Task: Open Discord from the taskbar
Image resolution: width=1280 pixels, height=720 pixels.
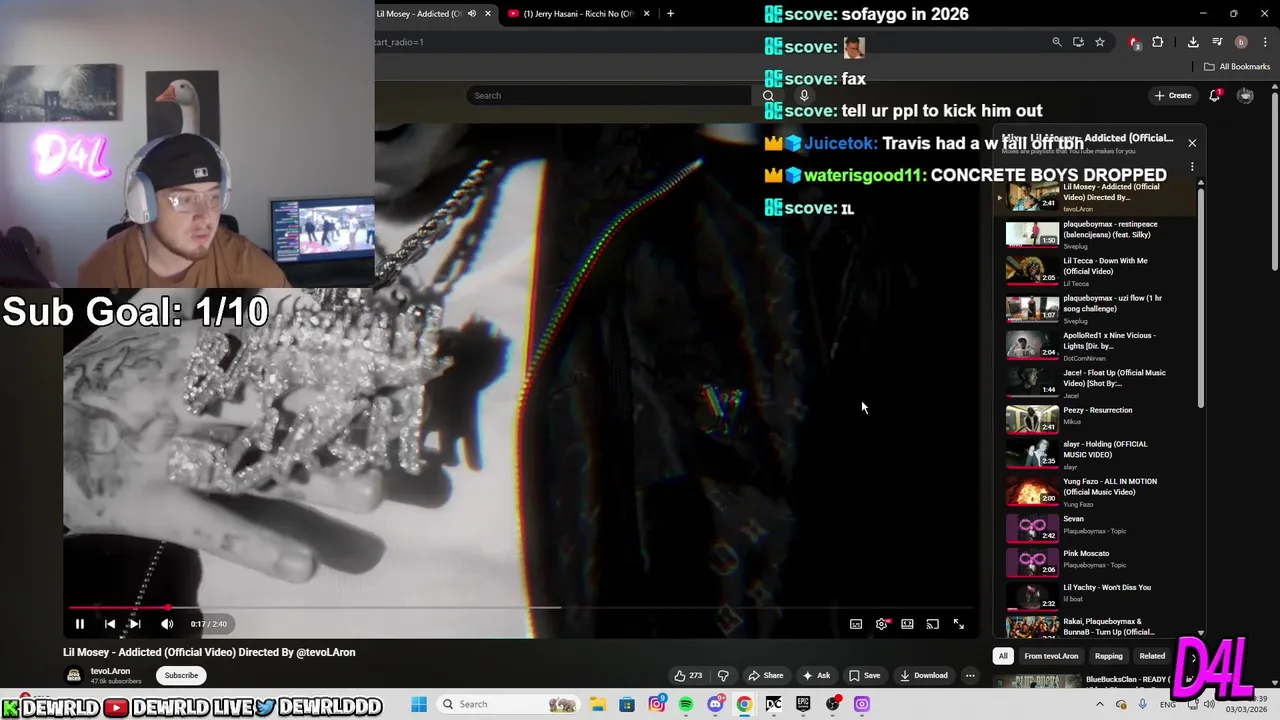Action: coord(715,704)
